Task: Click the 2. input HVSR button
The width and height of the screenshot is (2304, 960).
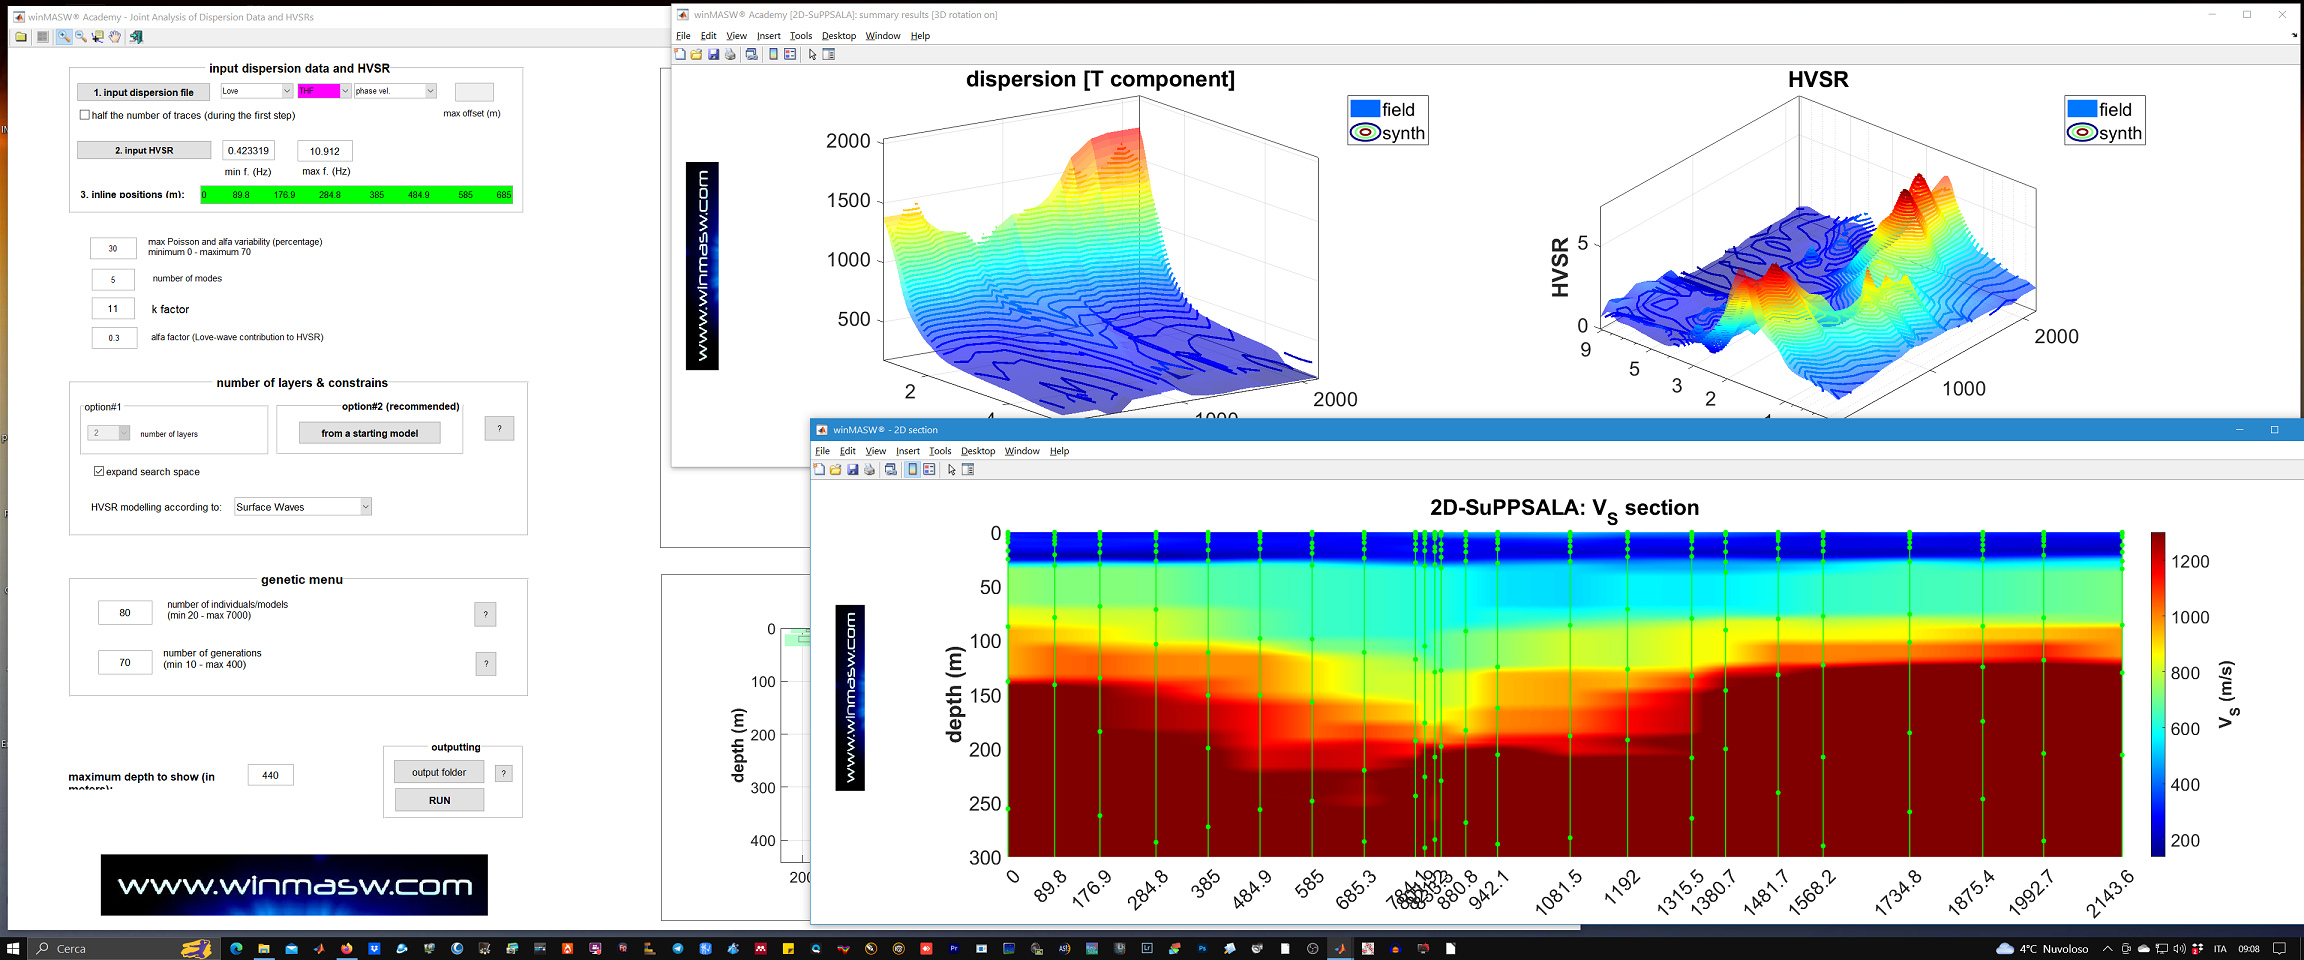Action: click(144, 150)
